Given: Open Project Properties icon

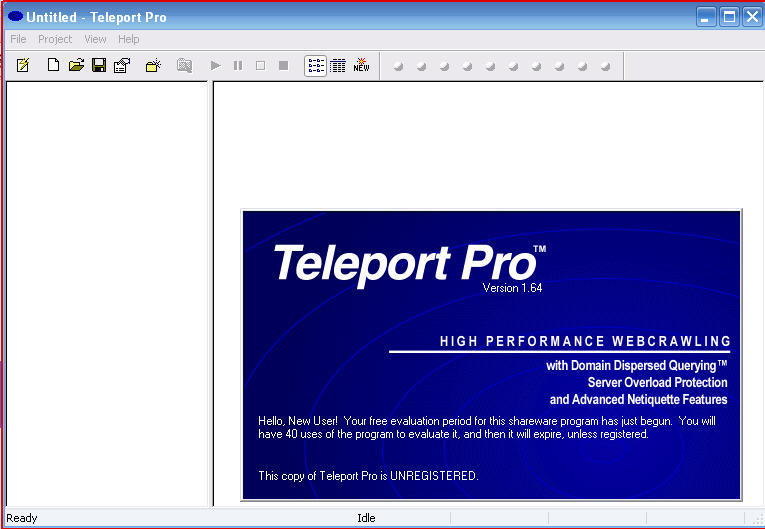Looking at the screenshot, I should click(122, 65).
